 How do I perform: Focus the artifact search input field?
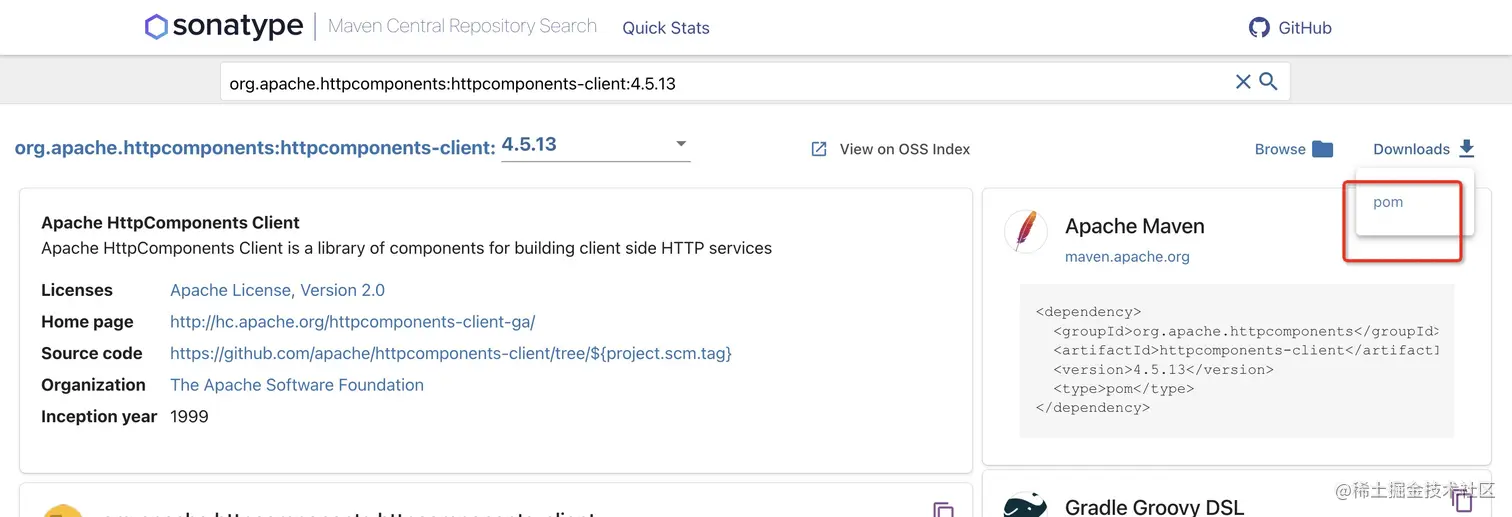(x=728, y=83)
